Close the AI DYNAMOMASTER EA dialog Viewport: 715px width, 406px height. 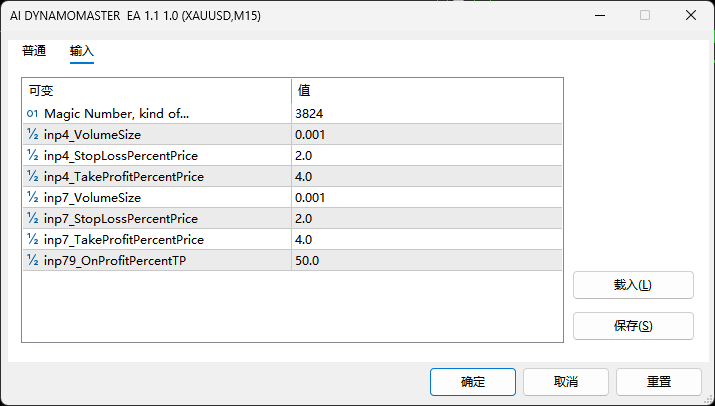(689, 15)
